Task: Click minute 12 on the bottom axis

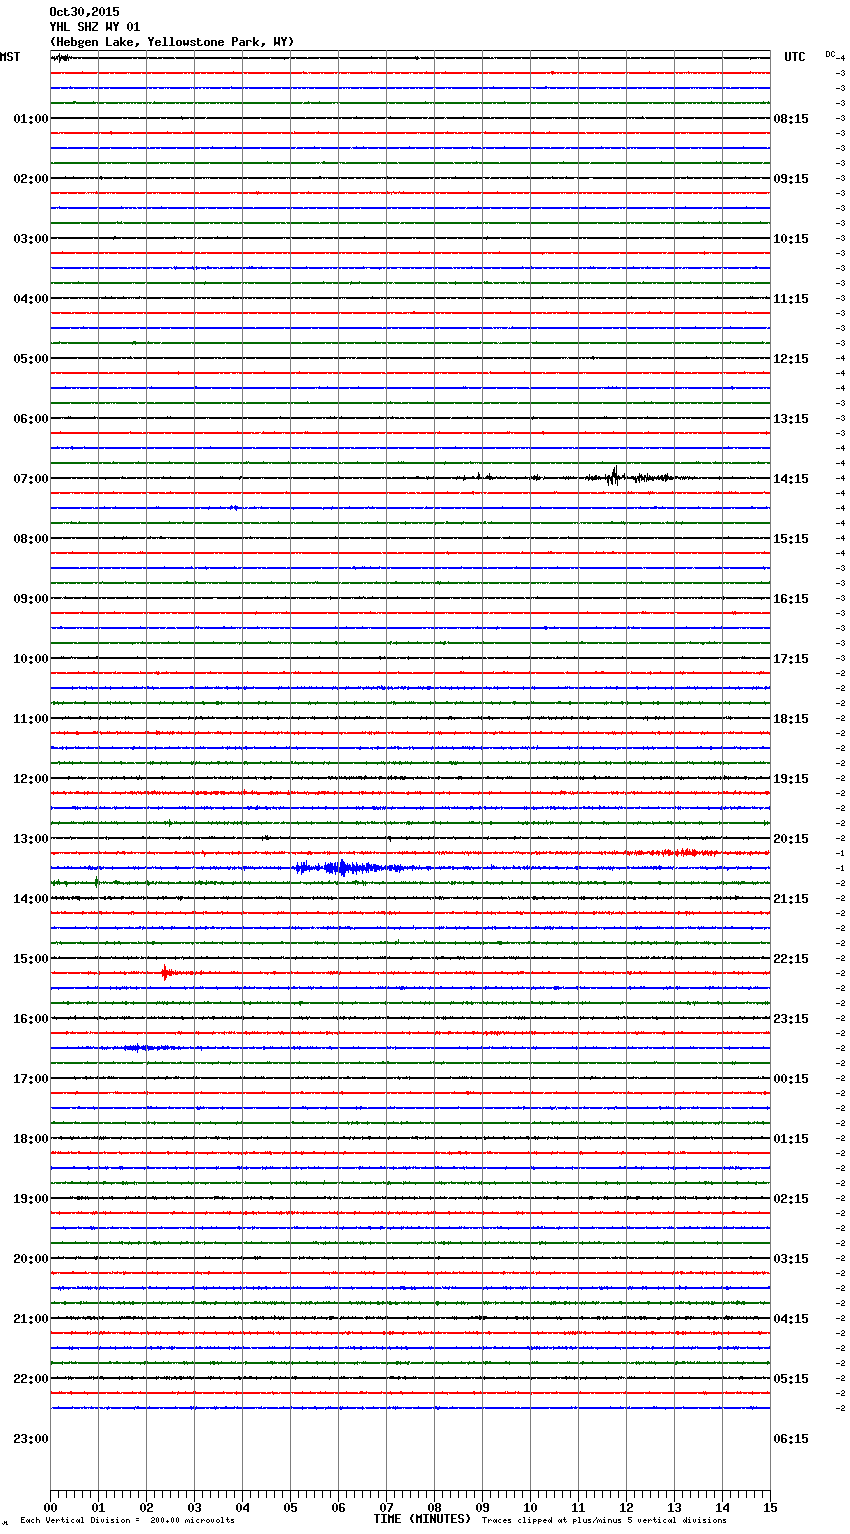Action: (x=626, y=1507)
